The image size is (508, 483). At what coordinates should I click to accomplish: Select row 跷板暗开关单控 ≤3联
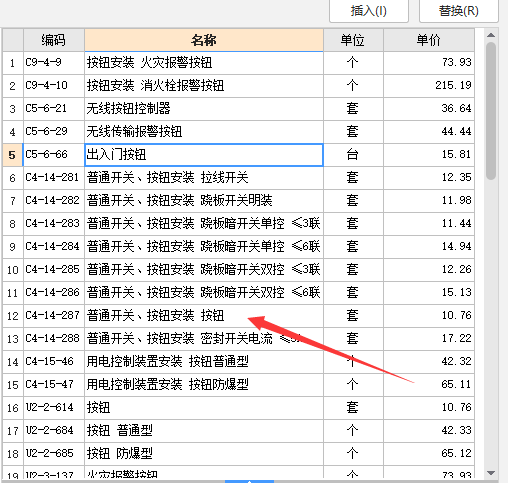click(204, 224)
